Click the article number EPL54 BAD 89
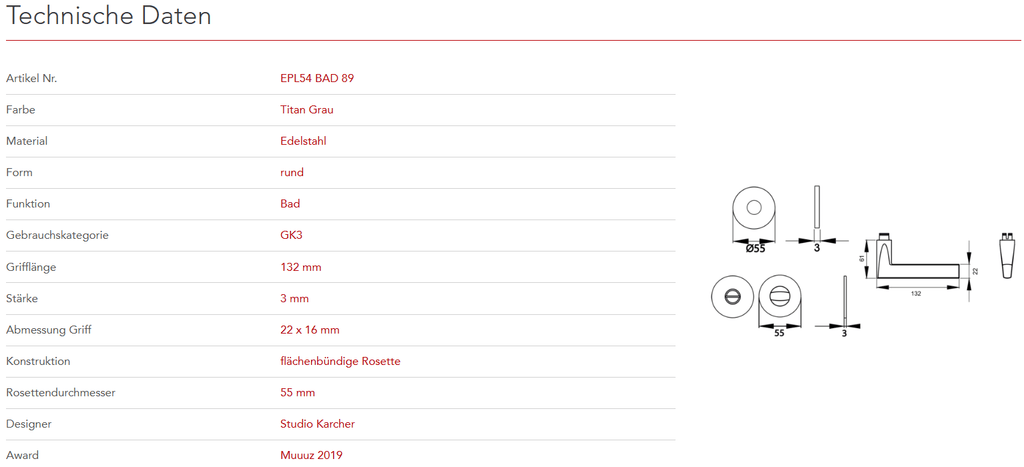1024x467 pixels. tap(317, 78)
